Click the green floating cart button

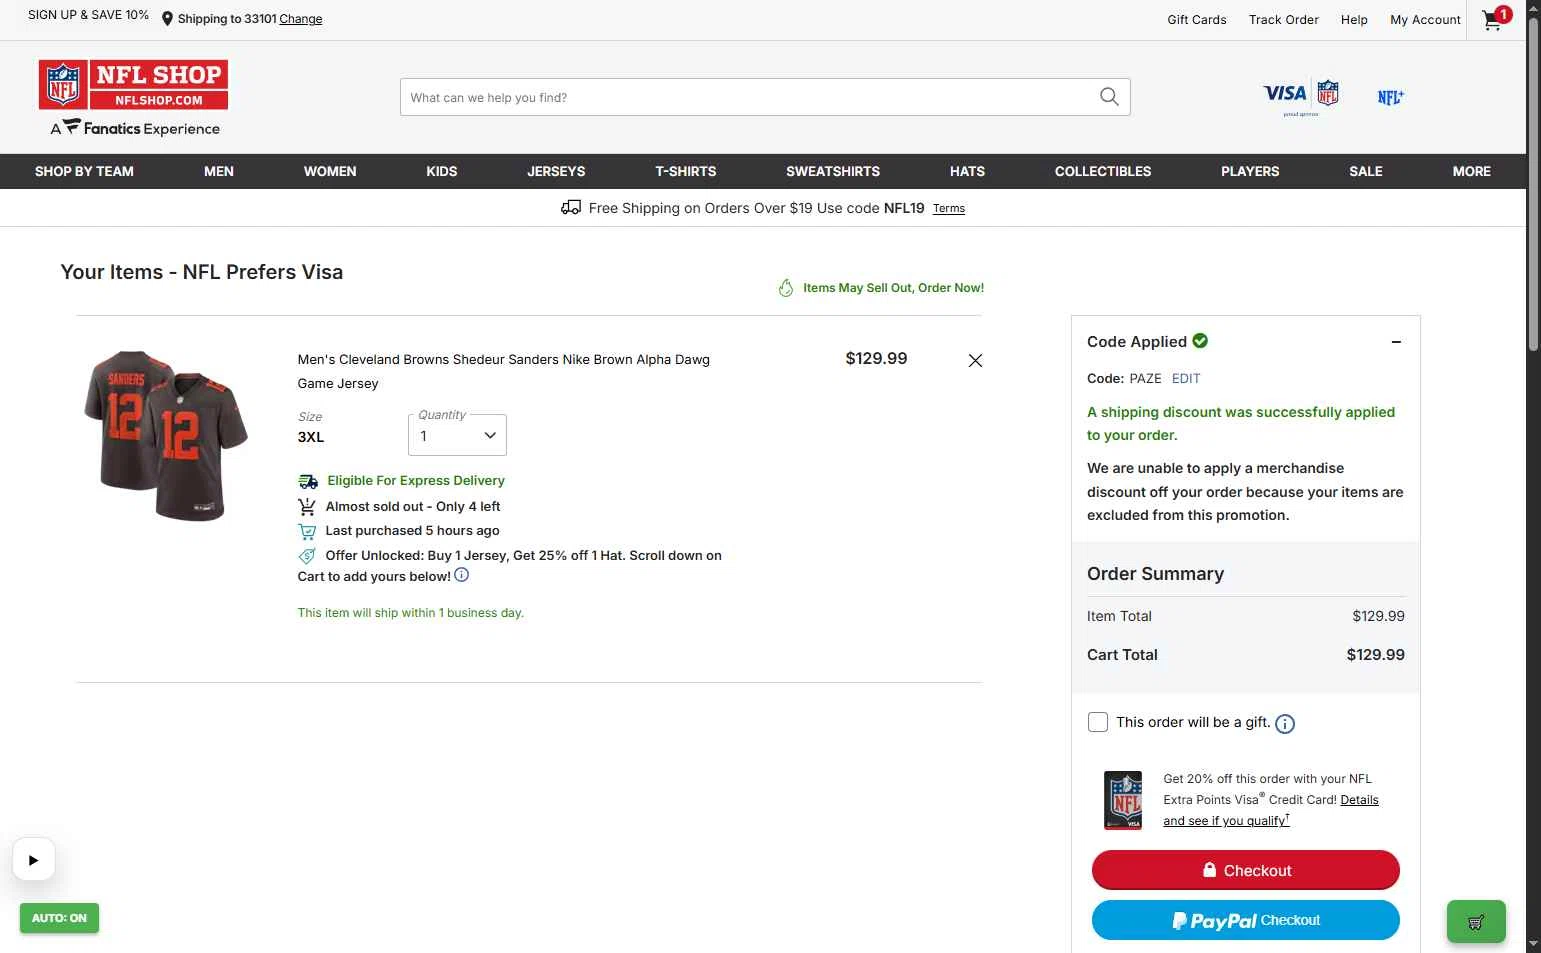[x=1476, y=922]
